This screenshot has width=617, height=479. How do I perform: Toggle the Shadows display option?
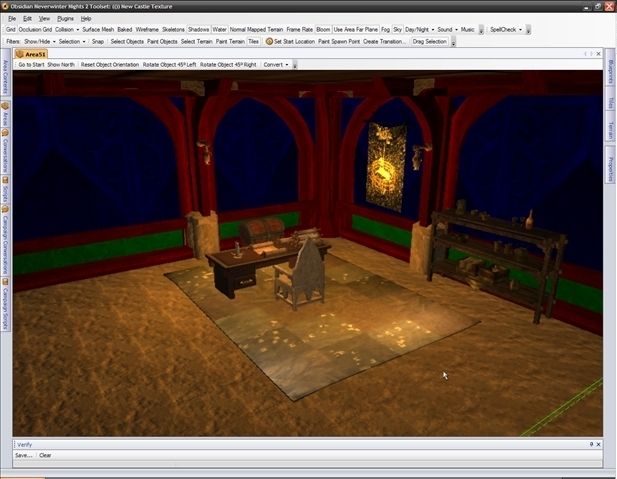coord(199,30)
